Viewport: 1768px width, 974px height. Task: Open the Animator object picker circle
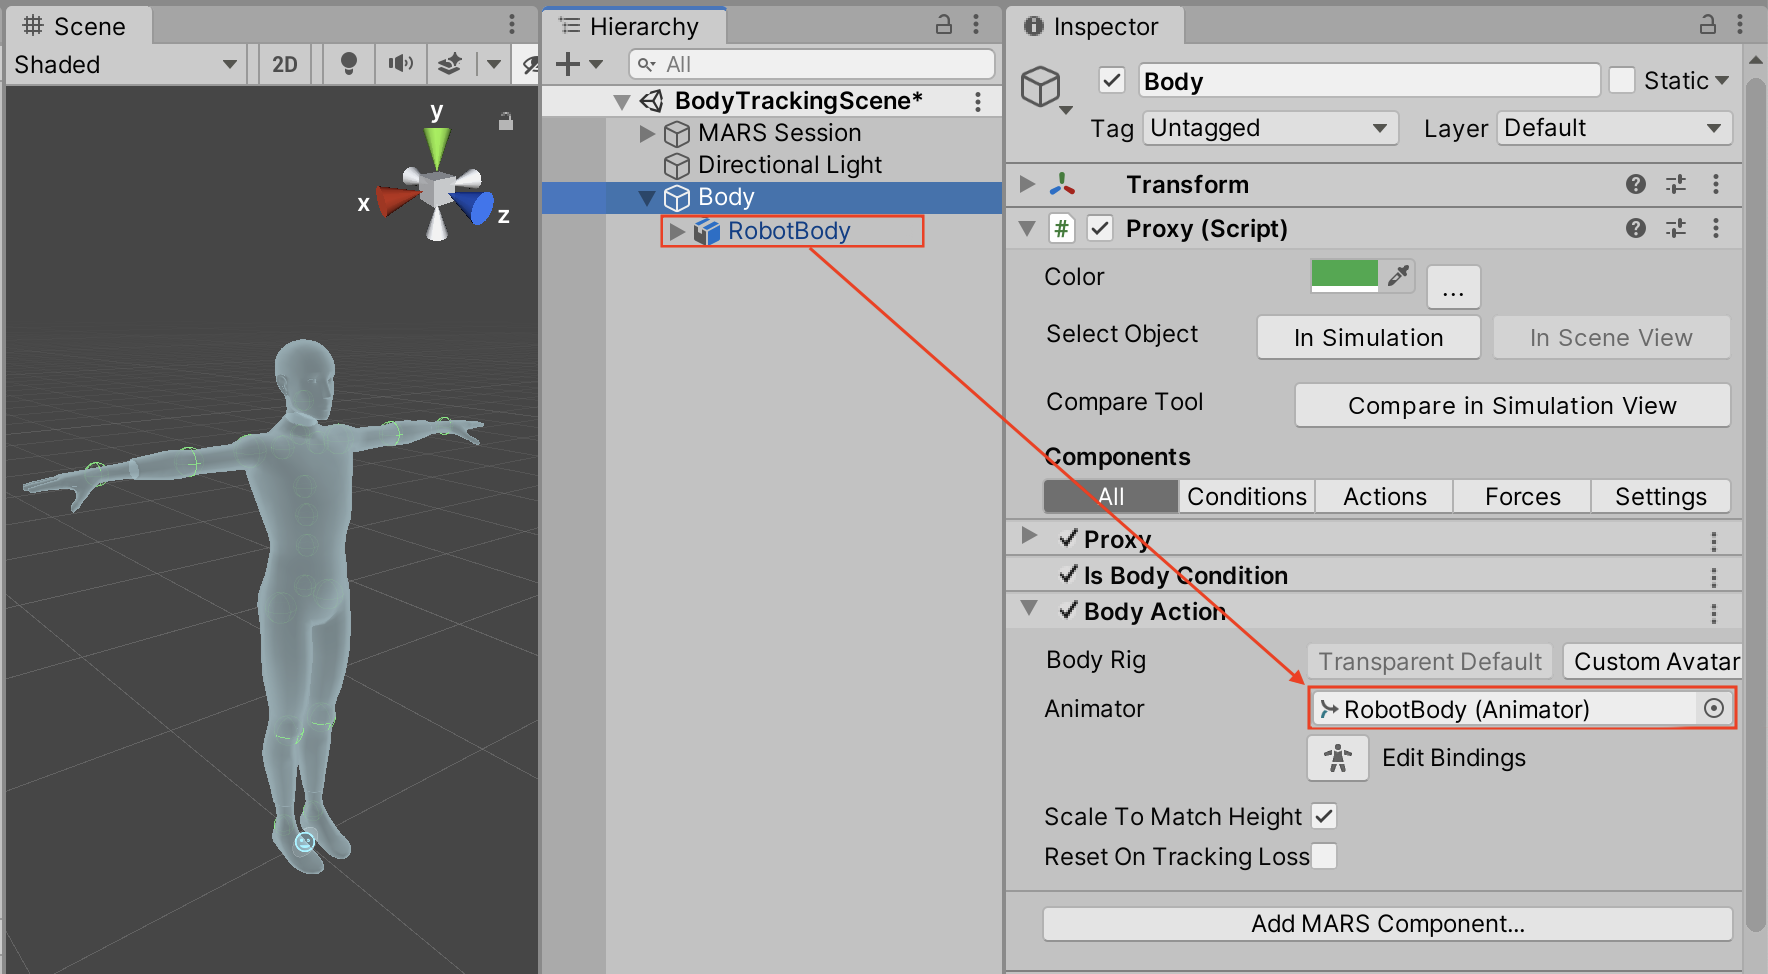coord(1713,709)
